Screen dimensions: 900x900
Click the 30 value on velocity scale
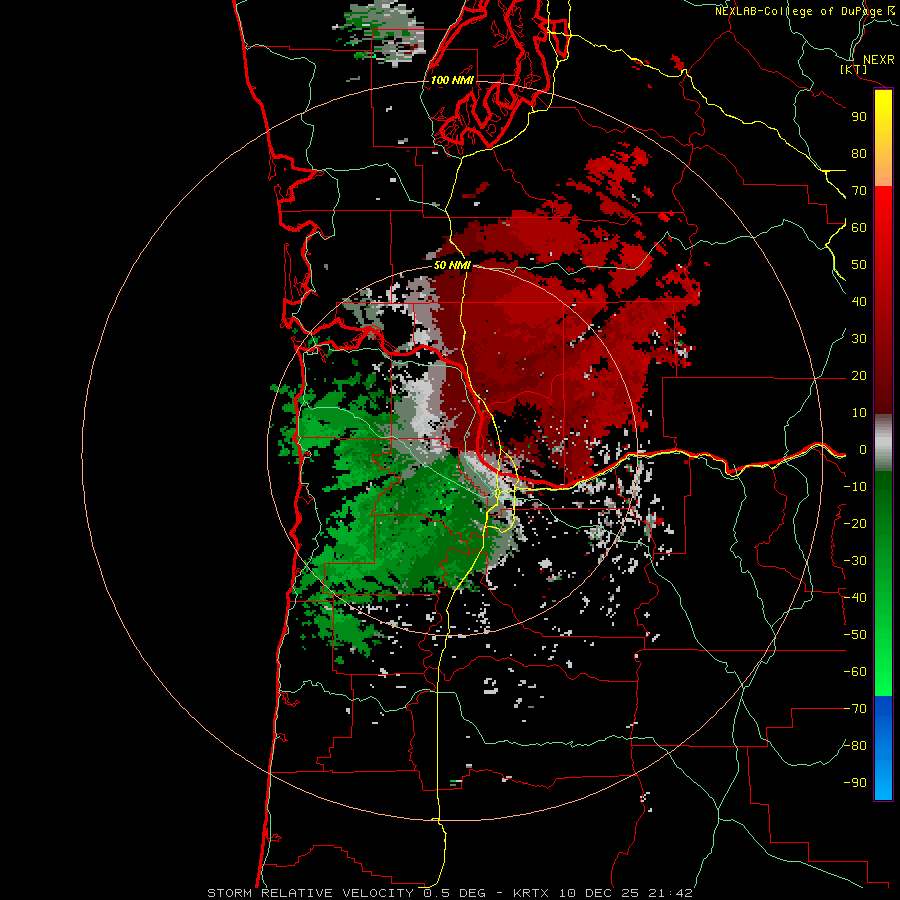859,339
